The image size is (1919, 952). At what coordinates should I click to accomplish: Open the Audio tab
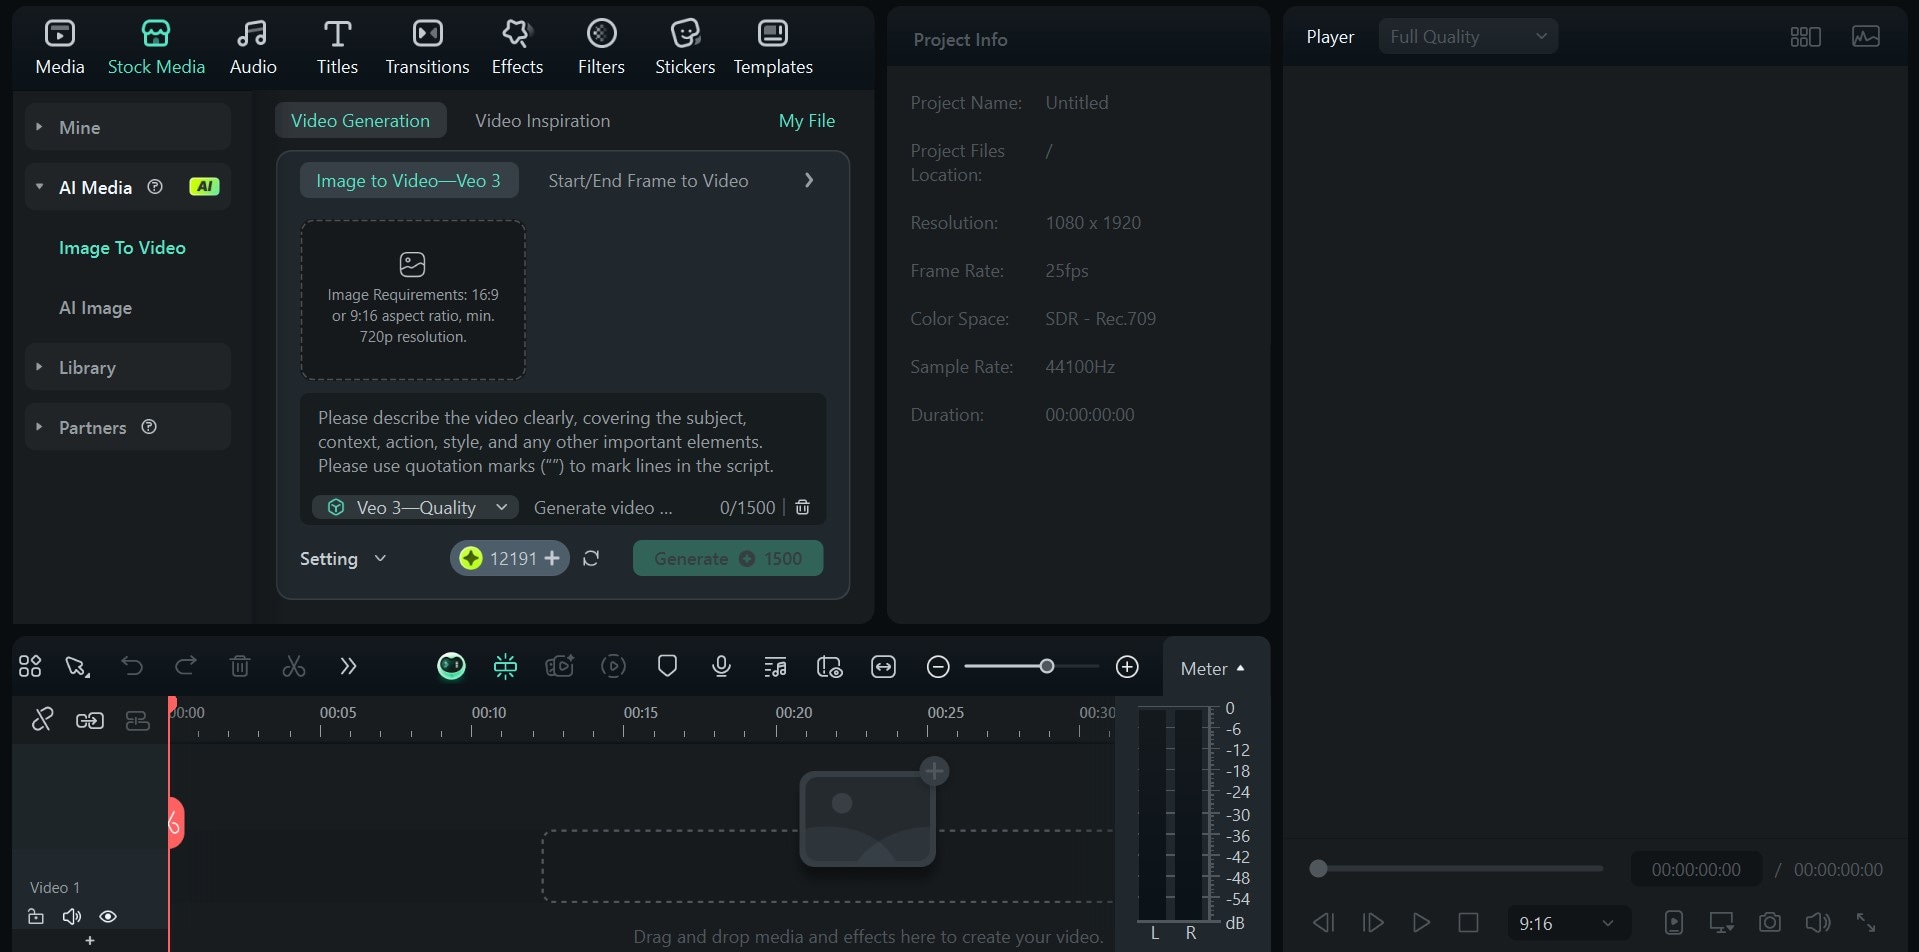point(253,47)
